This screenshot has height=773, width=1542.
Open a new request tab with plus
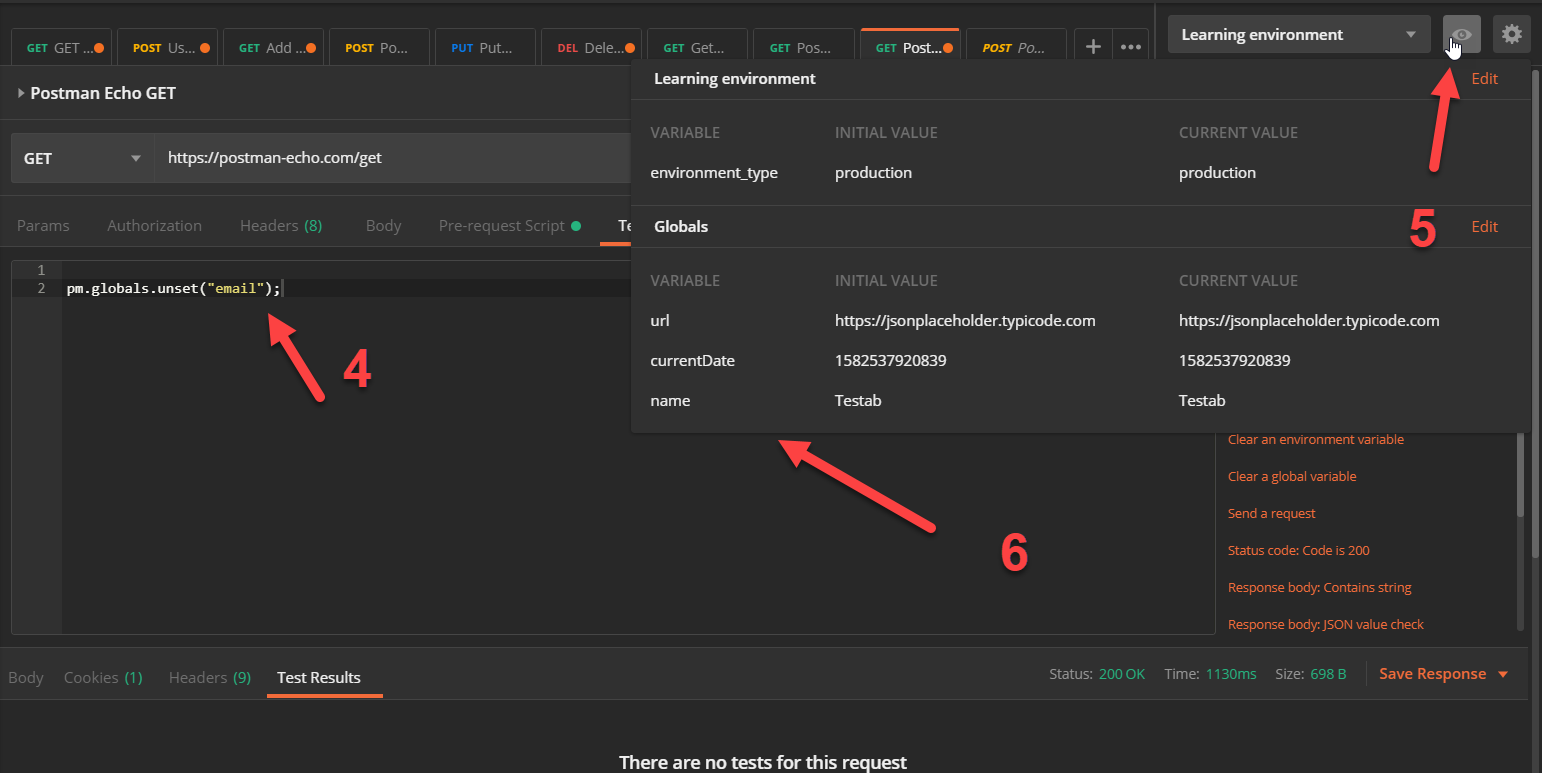click(x=1093, y=47)
